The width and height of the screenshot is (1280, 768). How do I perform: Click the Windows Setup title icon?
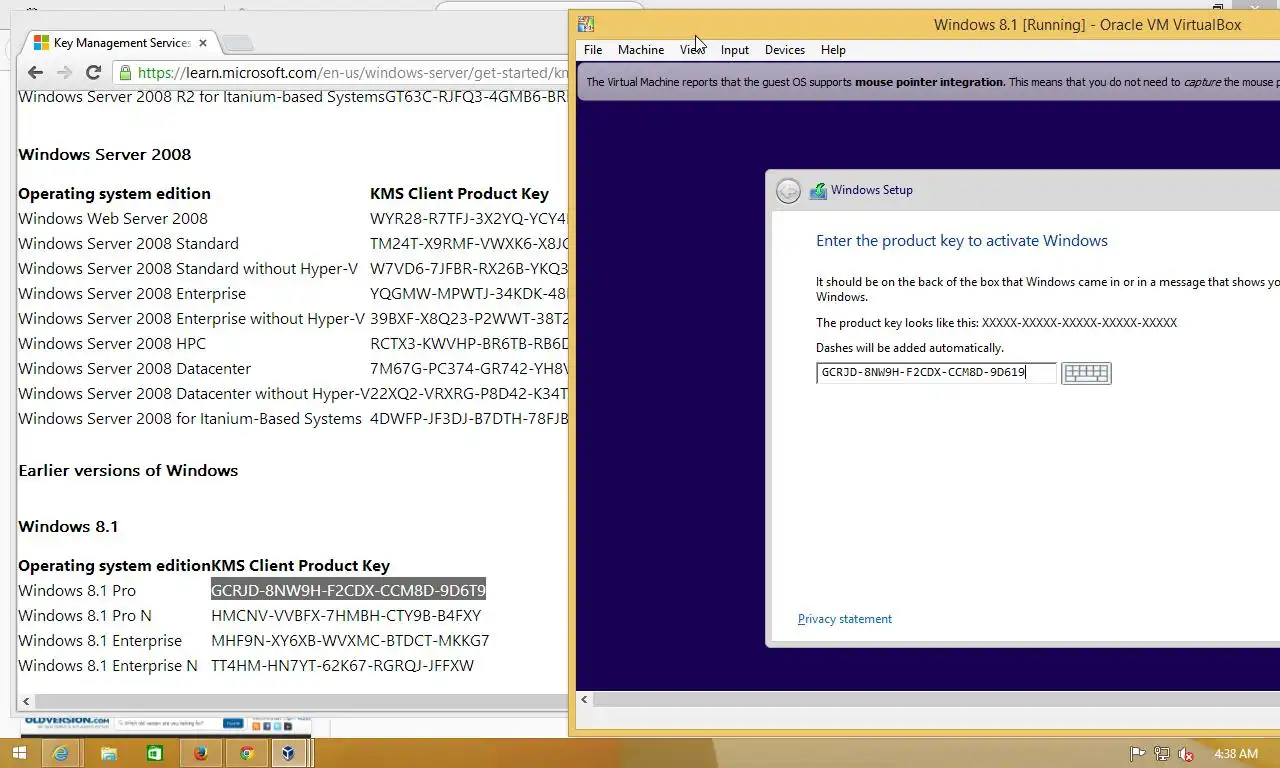[x=818, y=190]
